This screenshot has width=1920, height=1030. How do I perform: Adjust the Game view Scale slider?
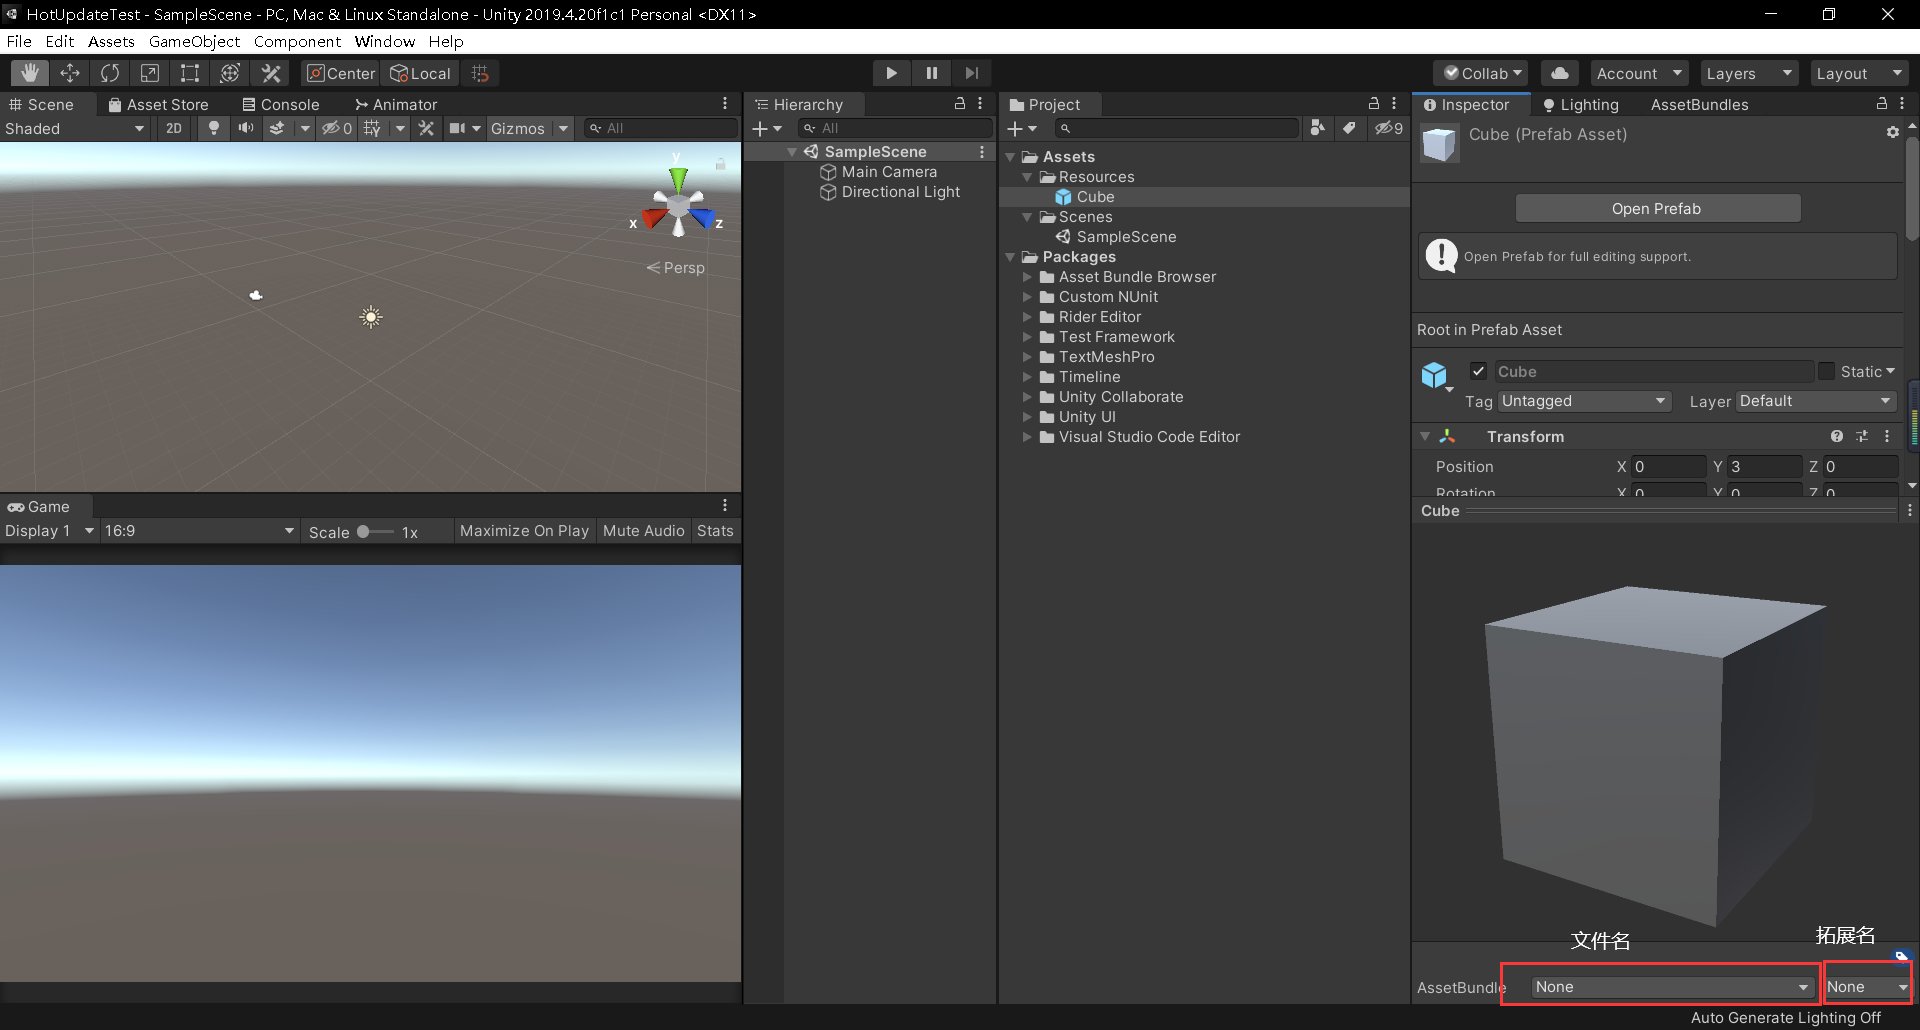[375, 532]
